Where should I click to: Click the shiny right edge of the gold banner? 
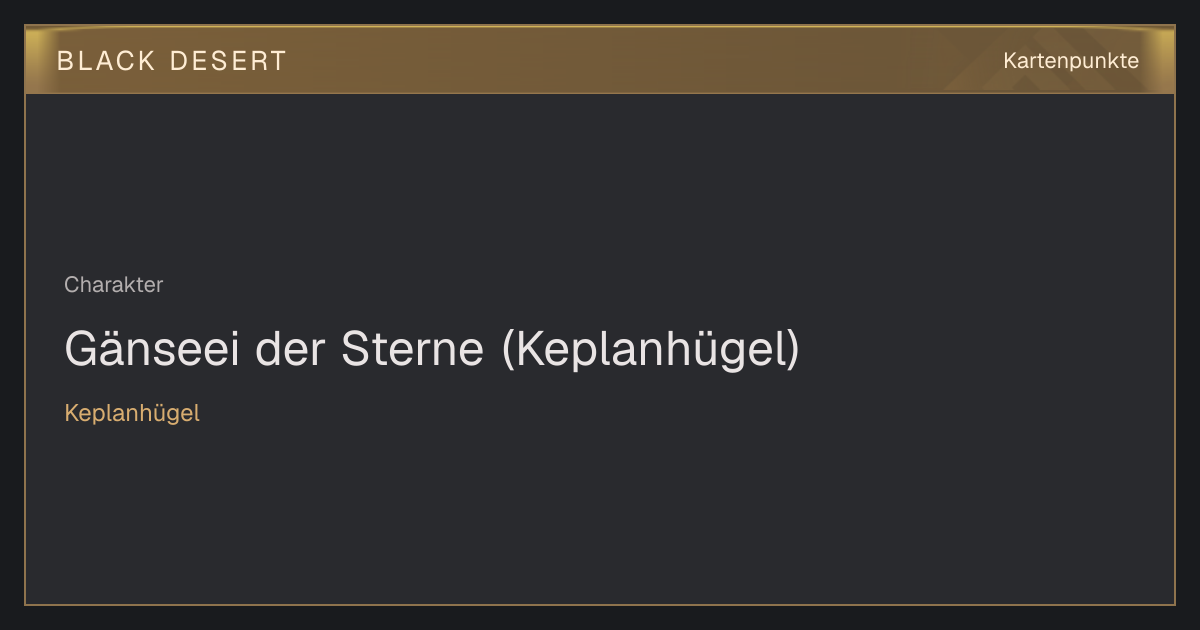1163,60
